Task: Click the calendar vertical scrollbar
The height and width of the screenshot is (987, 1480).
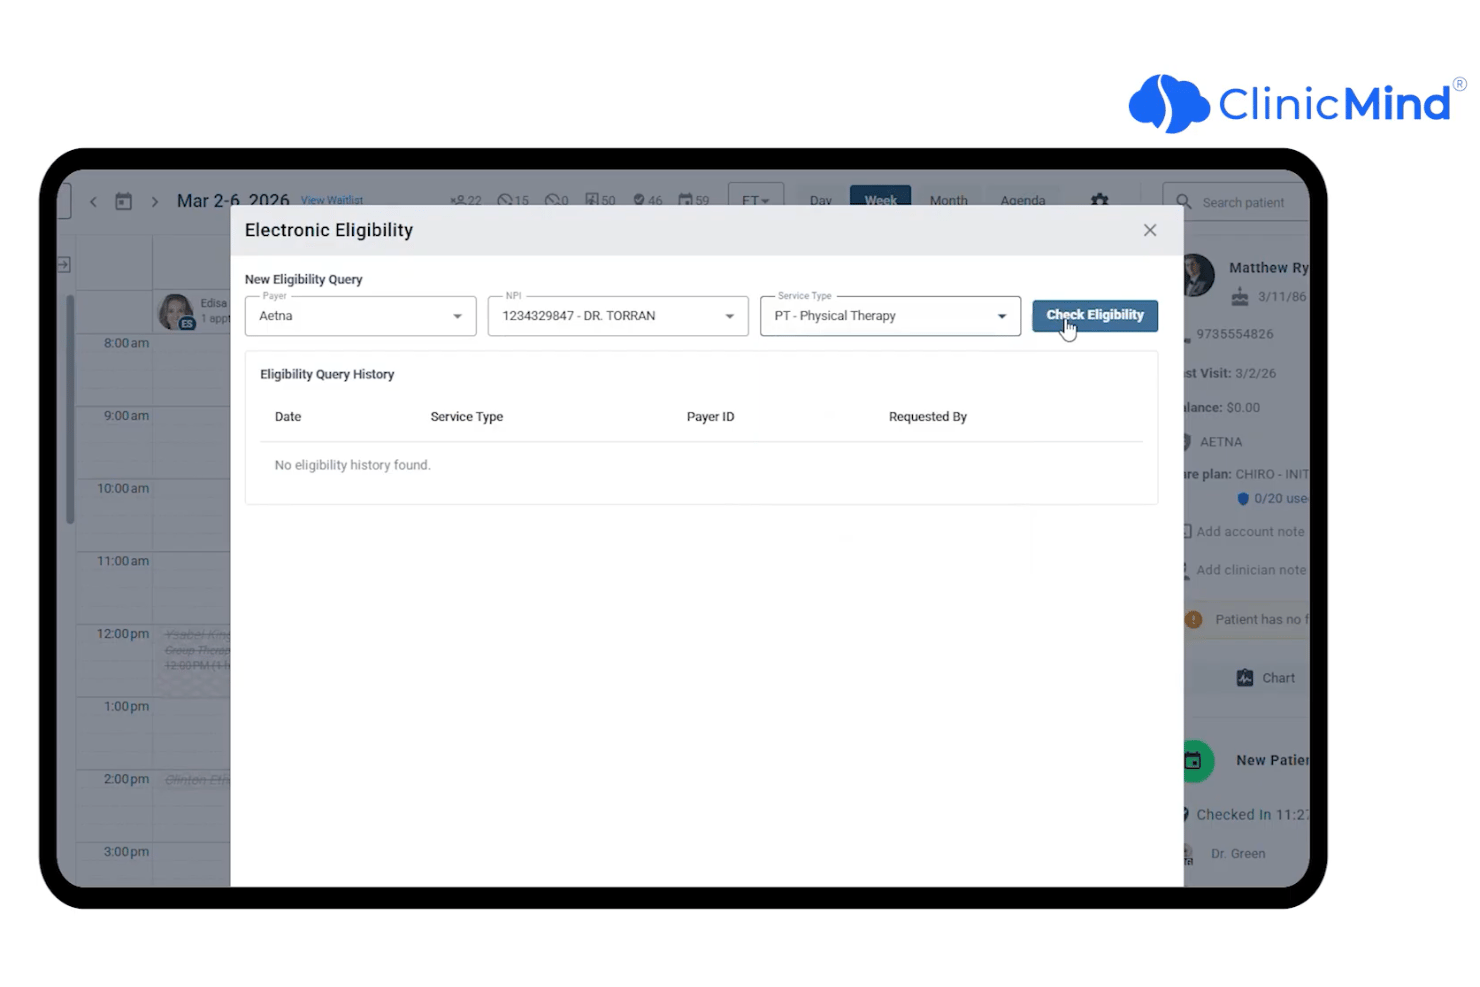Action: pos(70,409)
